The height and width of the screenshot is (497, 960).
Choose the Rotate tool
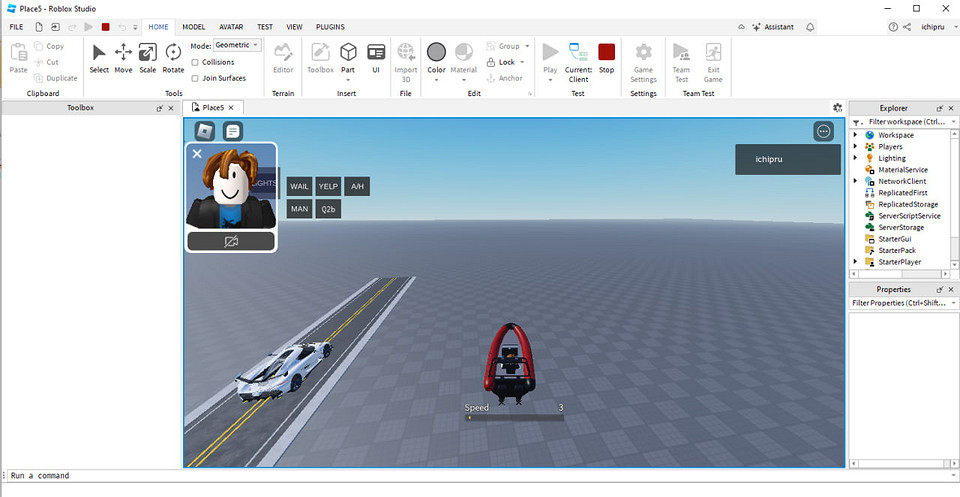click(173, 57)
